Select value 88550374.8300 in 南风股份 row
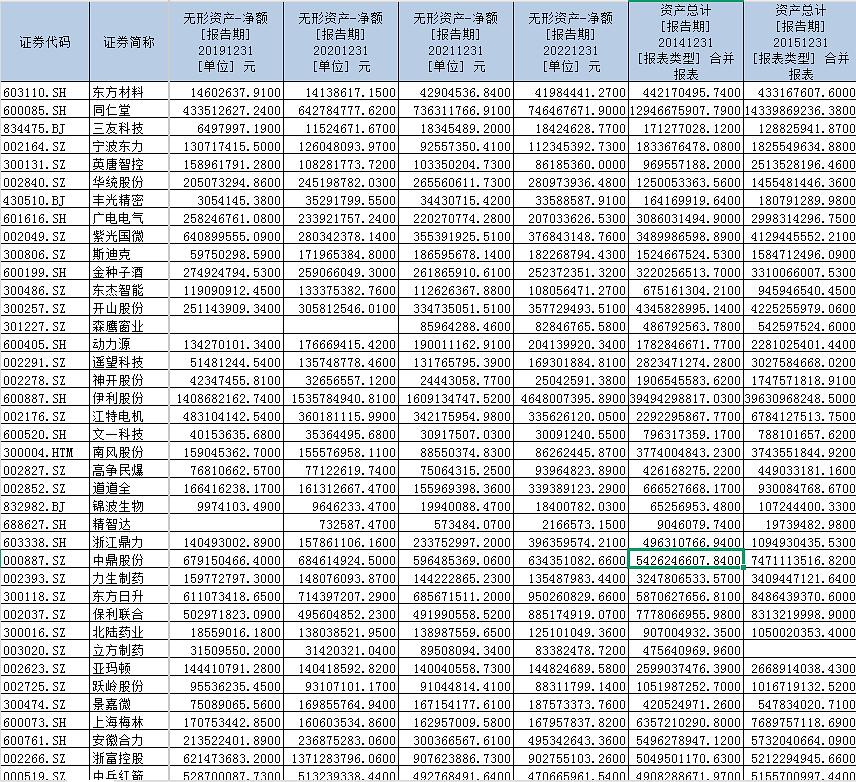This screenshot has width=856, height=782. tap(456, 452)
